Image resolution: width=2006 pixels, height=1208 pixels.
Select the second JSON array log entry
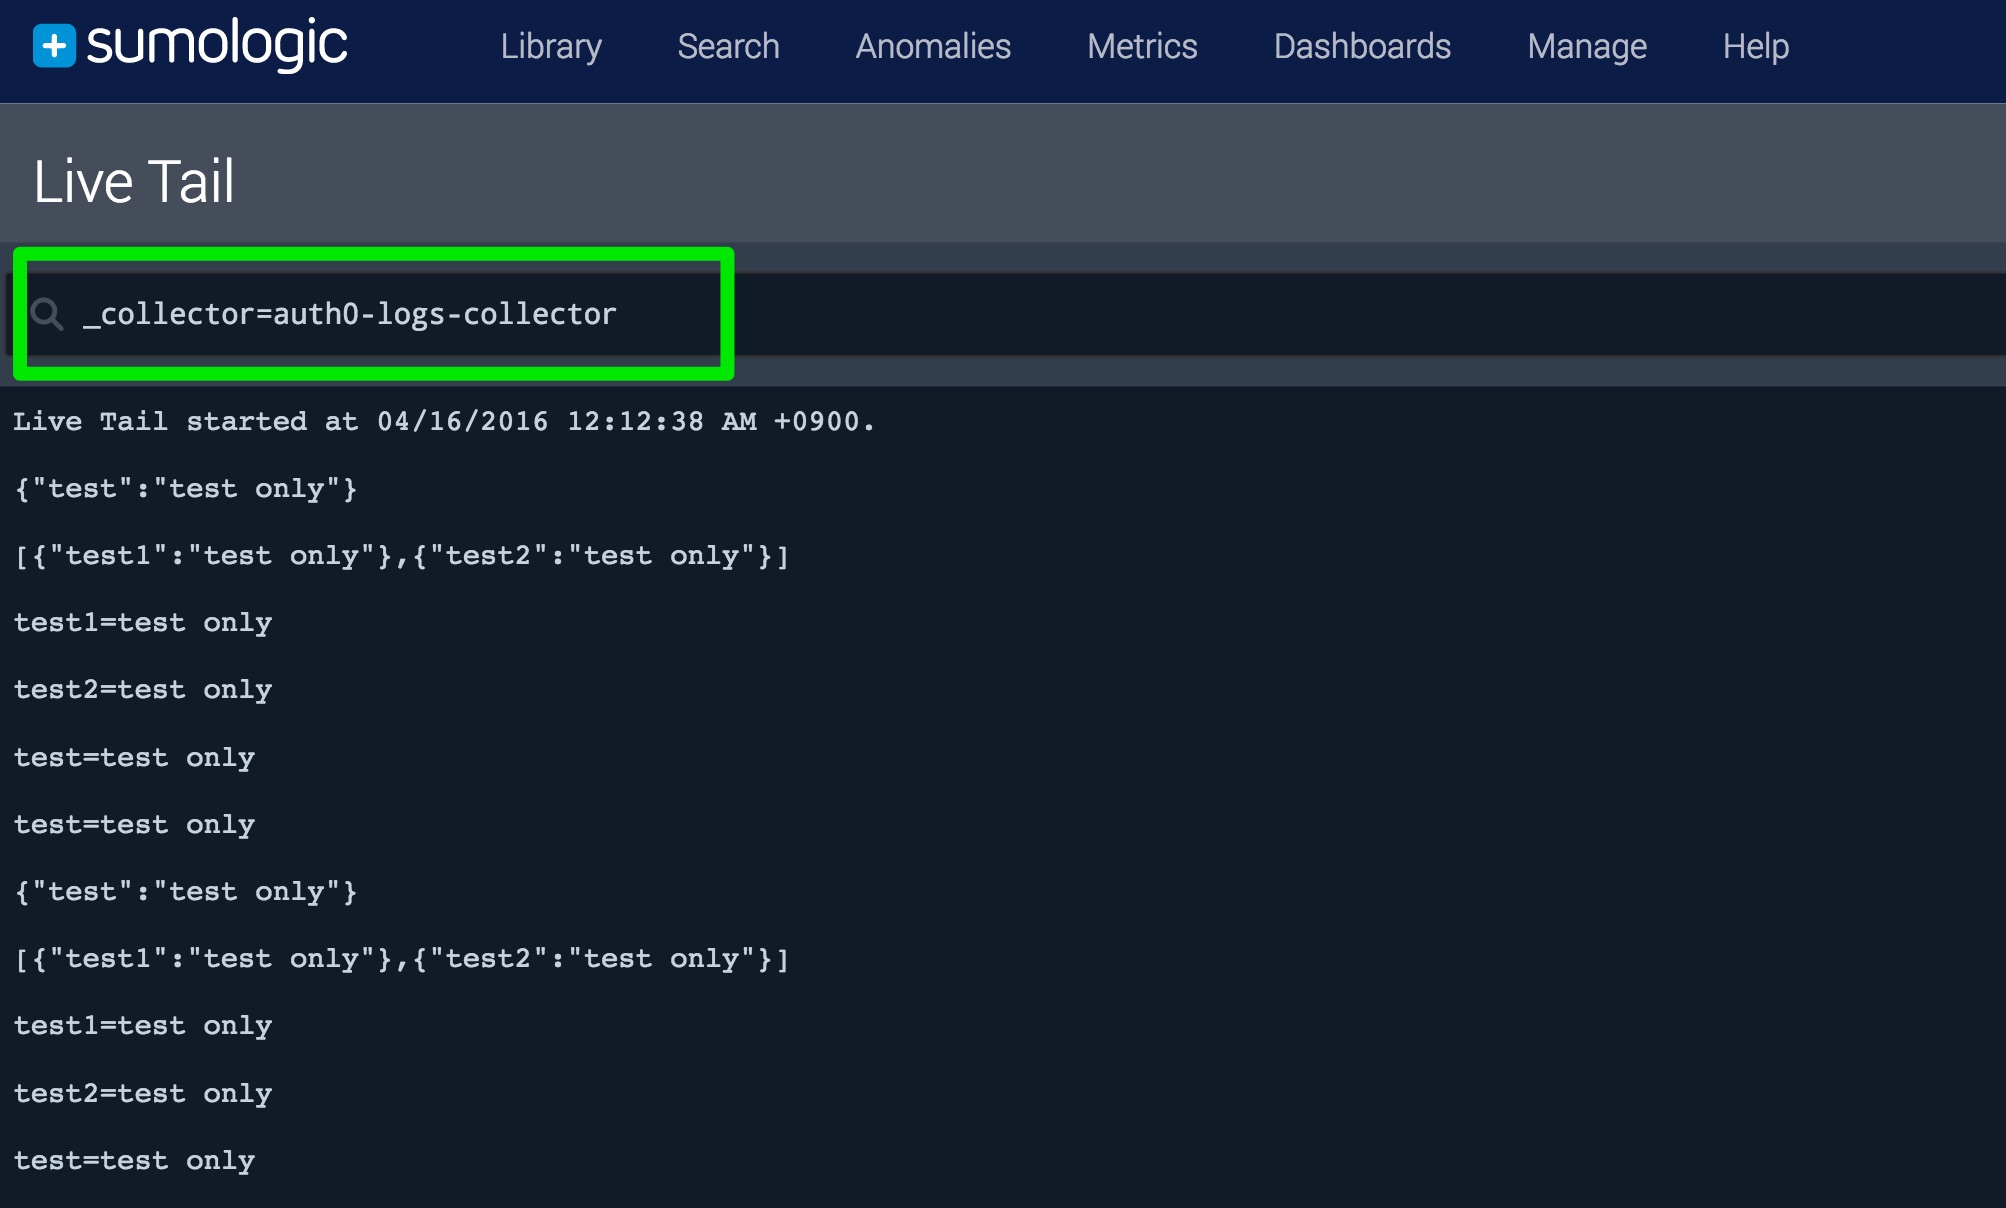pos(401,959)
